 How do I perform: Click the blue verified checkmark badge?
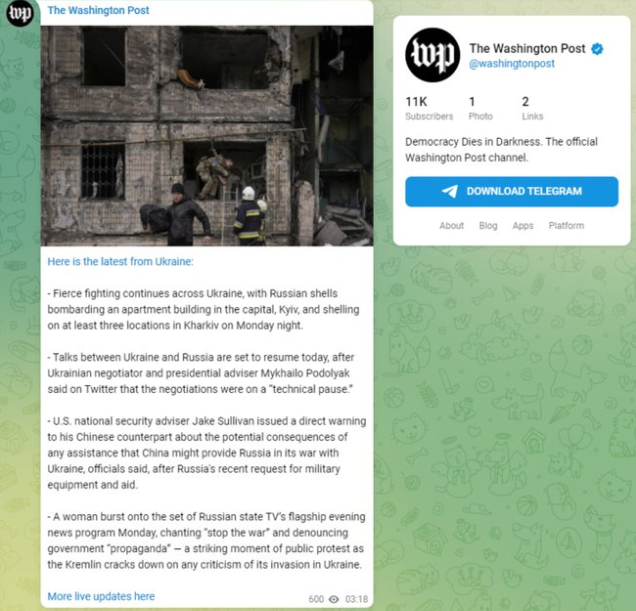[x=597, y=49]
